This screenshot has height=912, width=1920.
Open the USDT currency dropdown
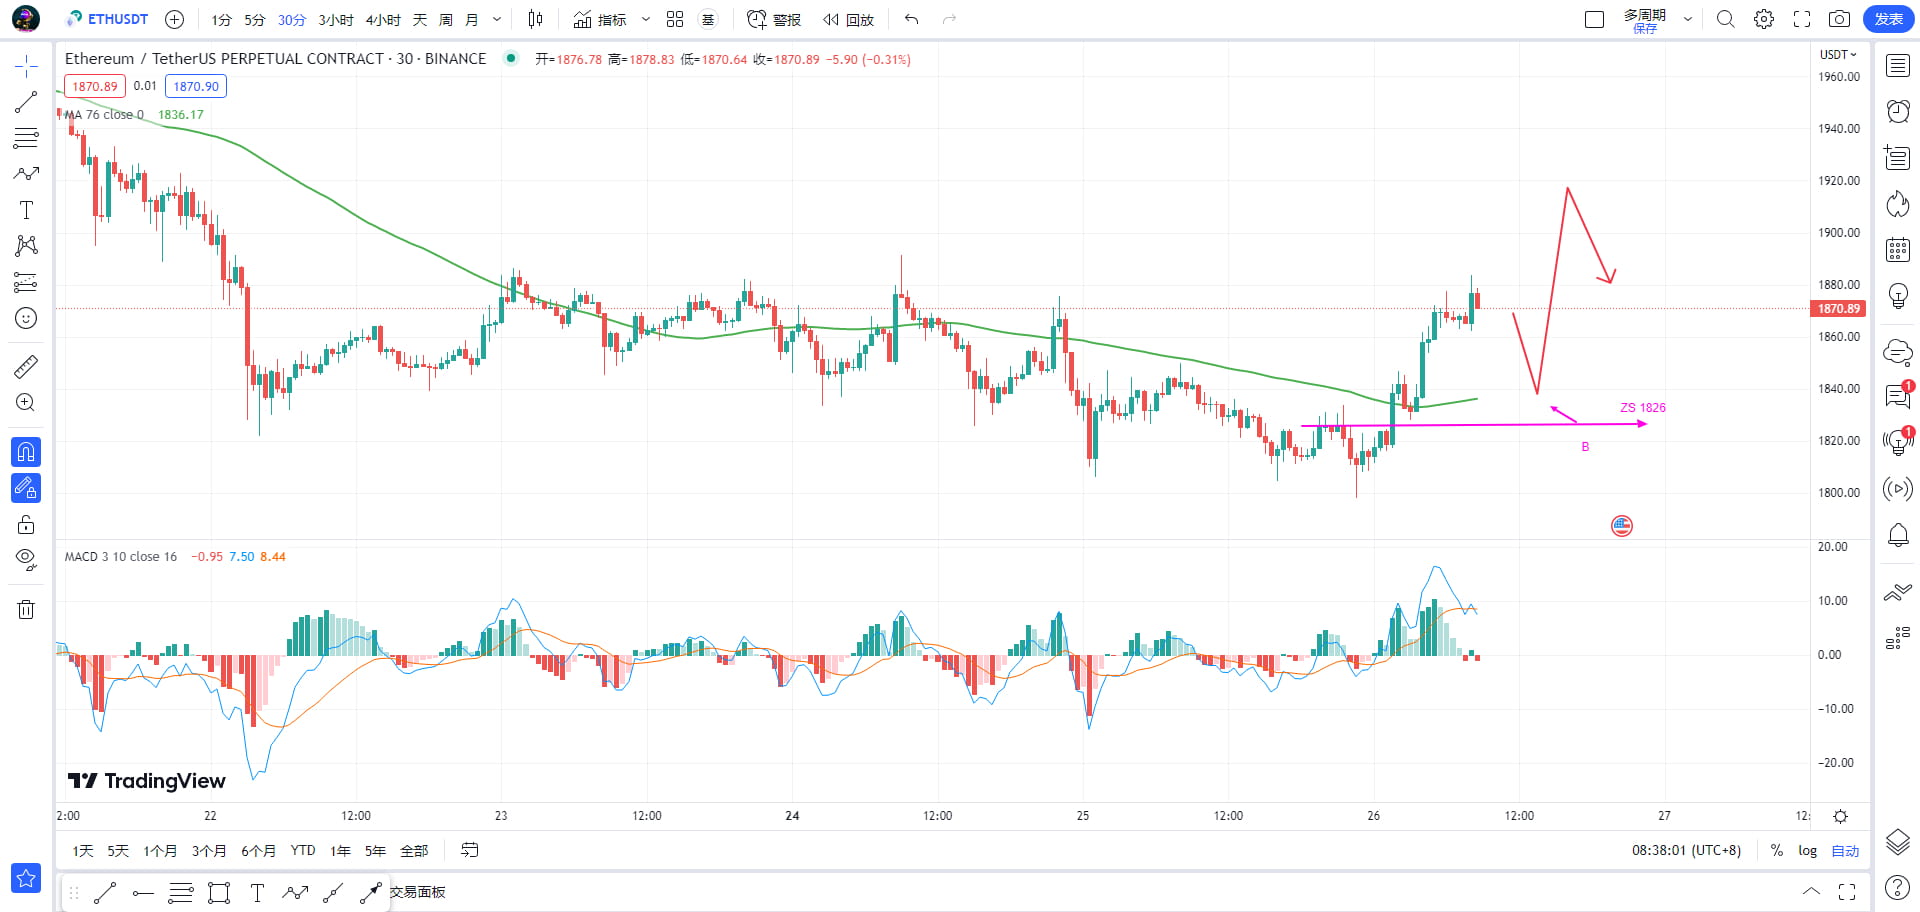pyautogui.click(x=1838, y=55)
